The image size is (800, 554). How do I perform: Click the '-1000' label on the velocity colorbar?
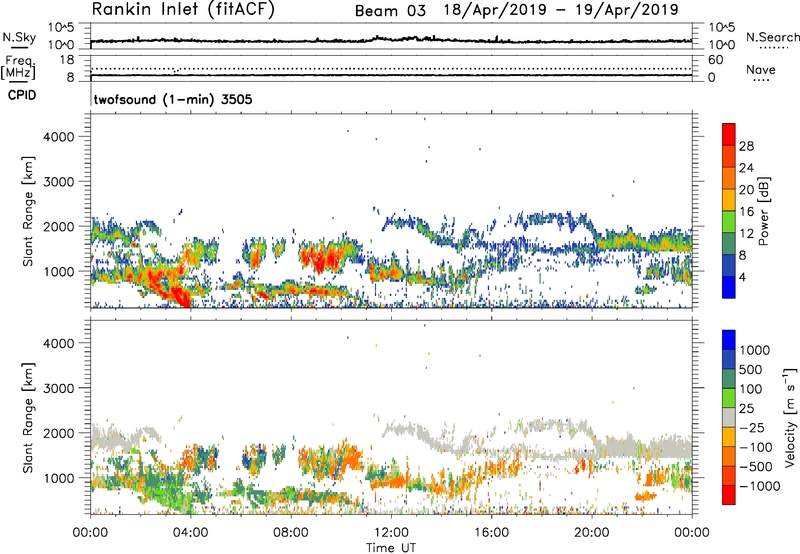click(x=760, y=486)
